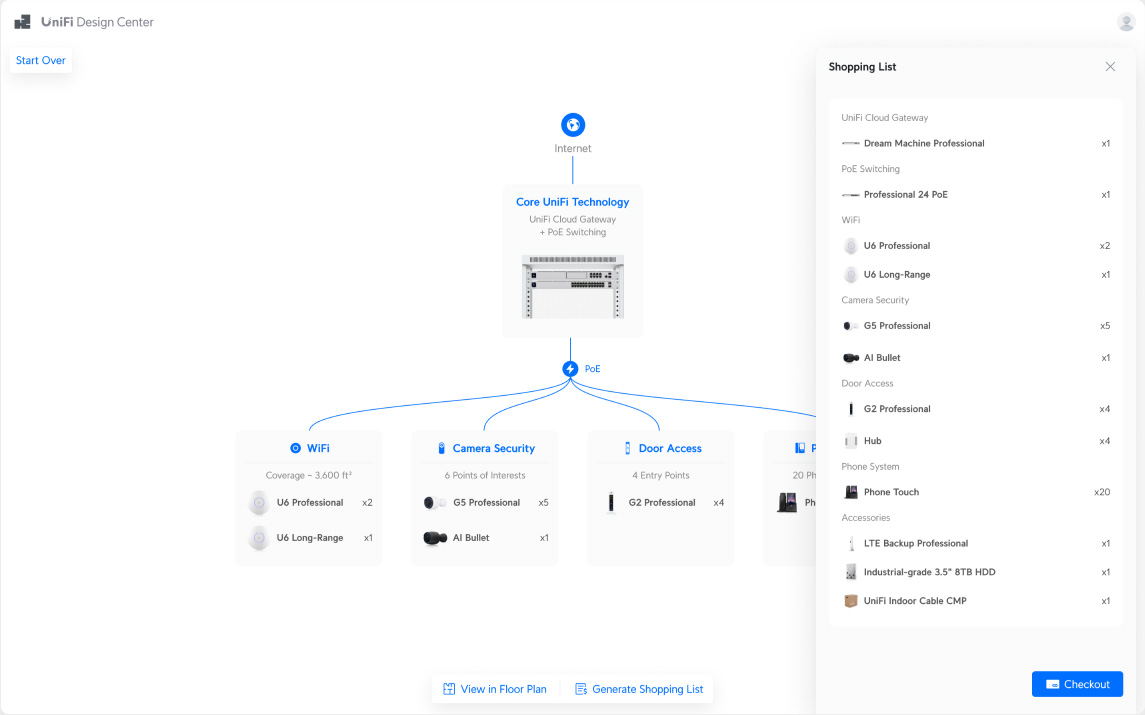Click the G2 Professional reader icon in Door card
Screen dimensions: 1145x715
click(611, 502)
